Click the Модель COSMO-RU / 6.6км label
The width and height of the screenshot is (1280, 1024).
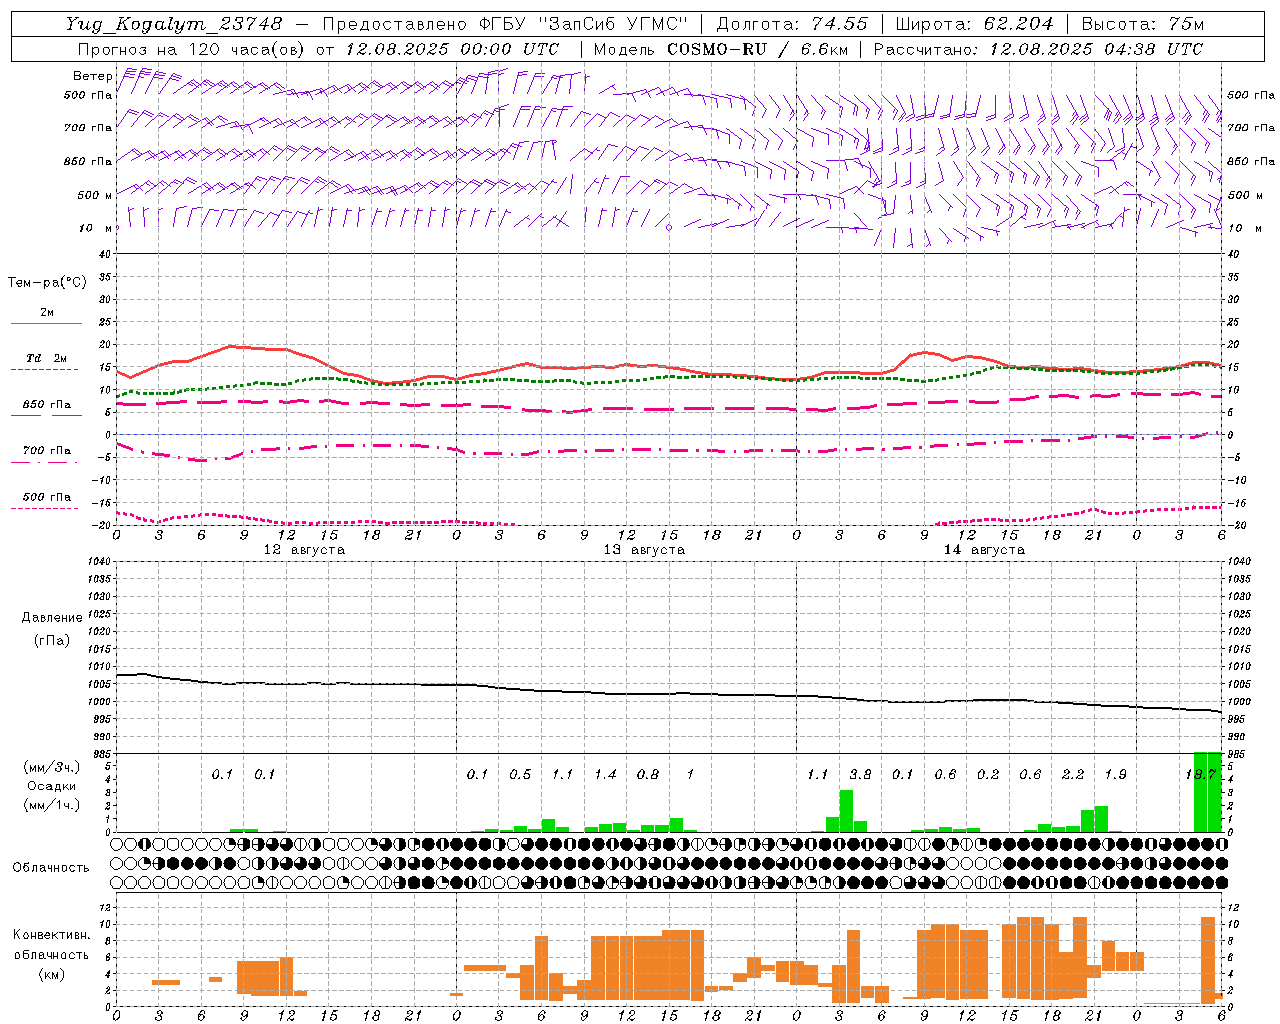(720, 49)
